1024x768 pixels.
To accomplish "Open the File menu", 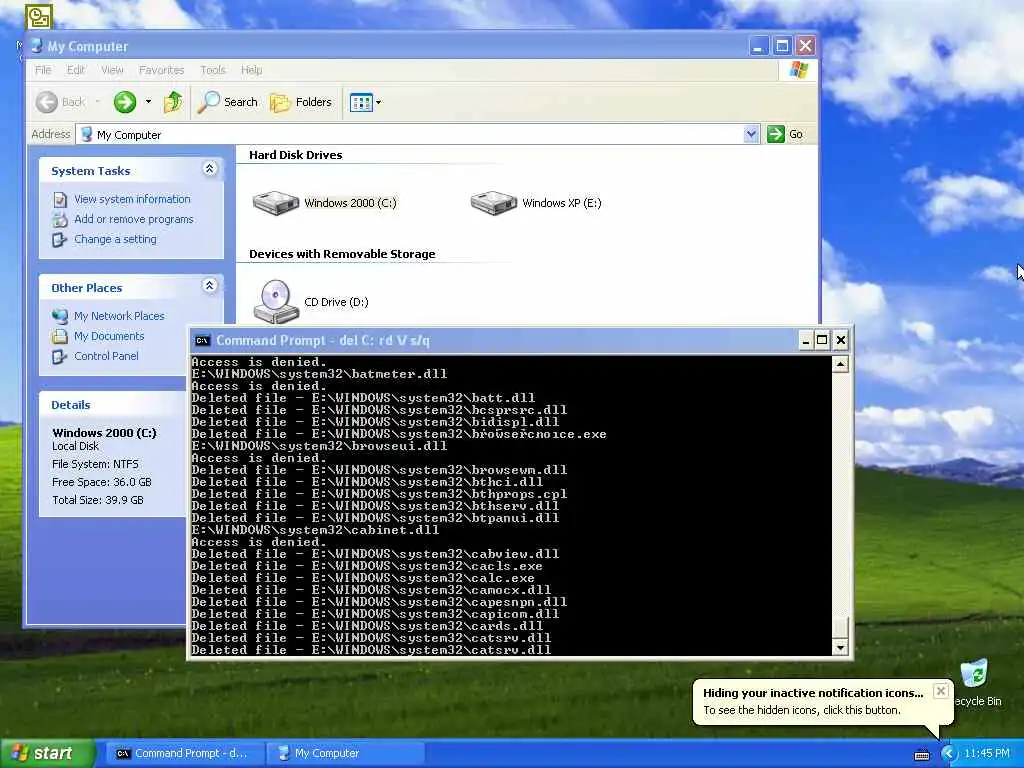I will pyautogui.click(x=43, y=70).
